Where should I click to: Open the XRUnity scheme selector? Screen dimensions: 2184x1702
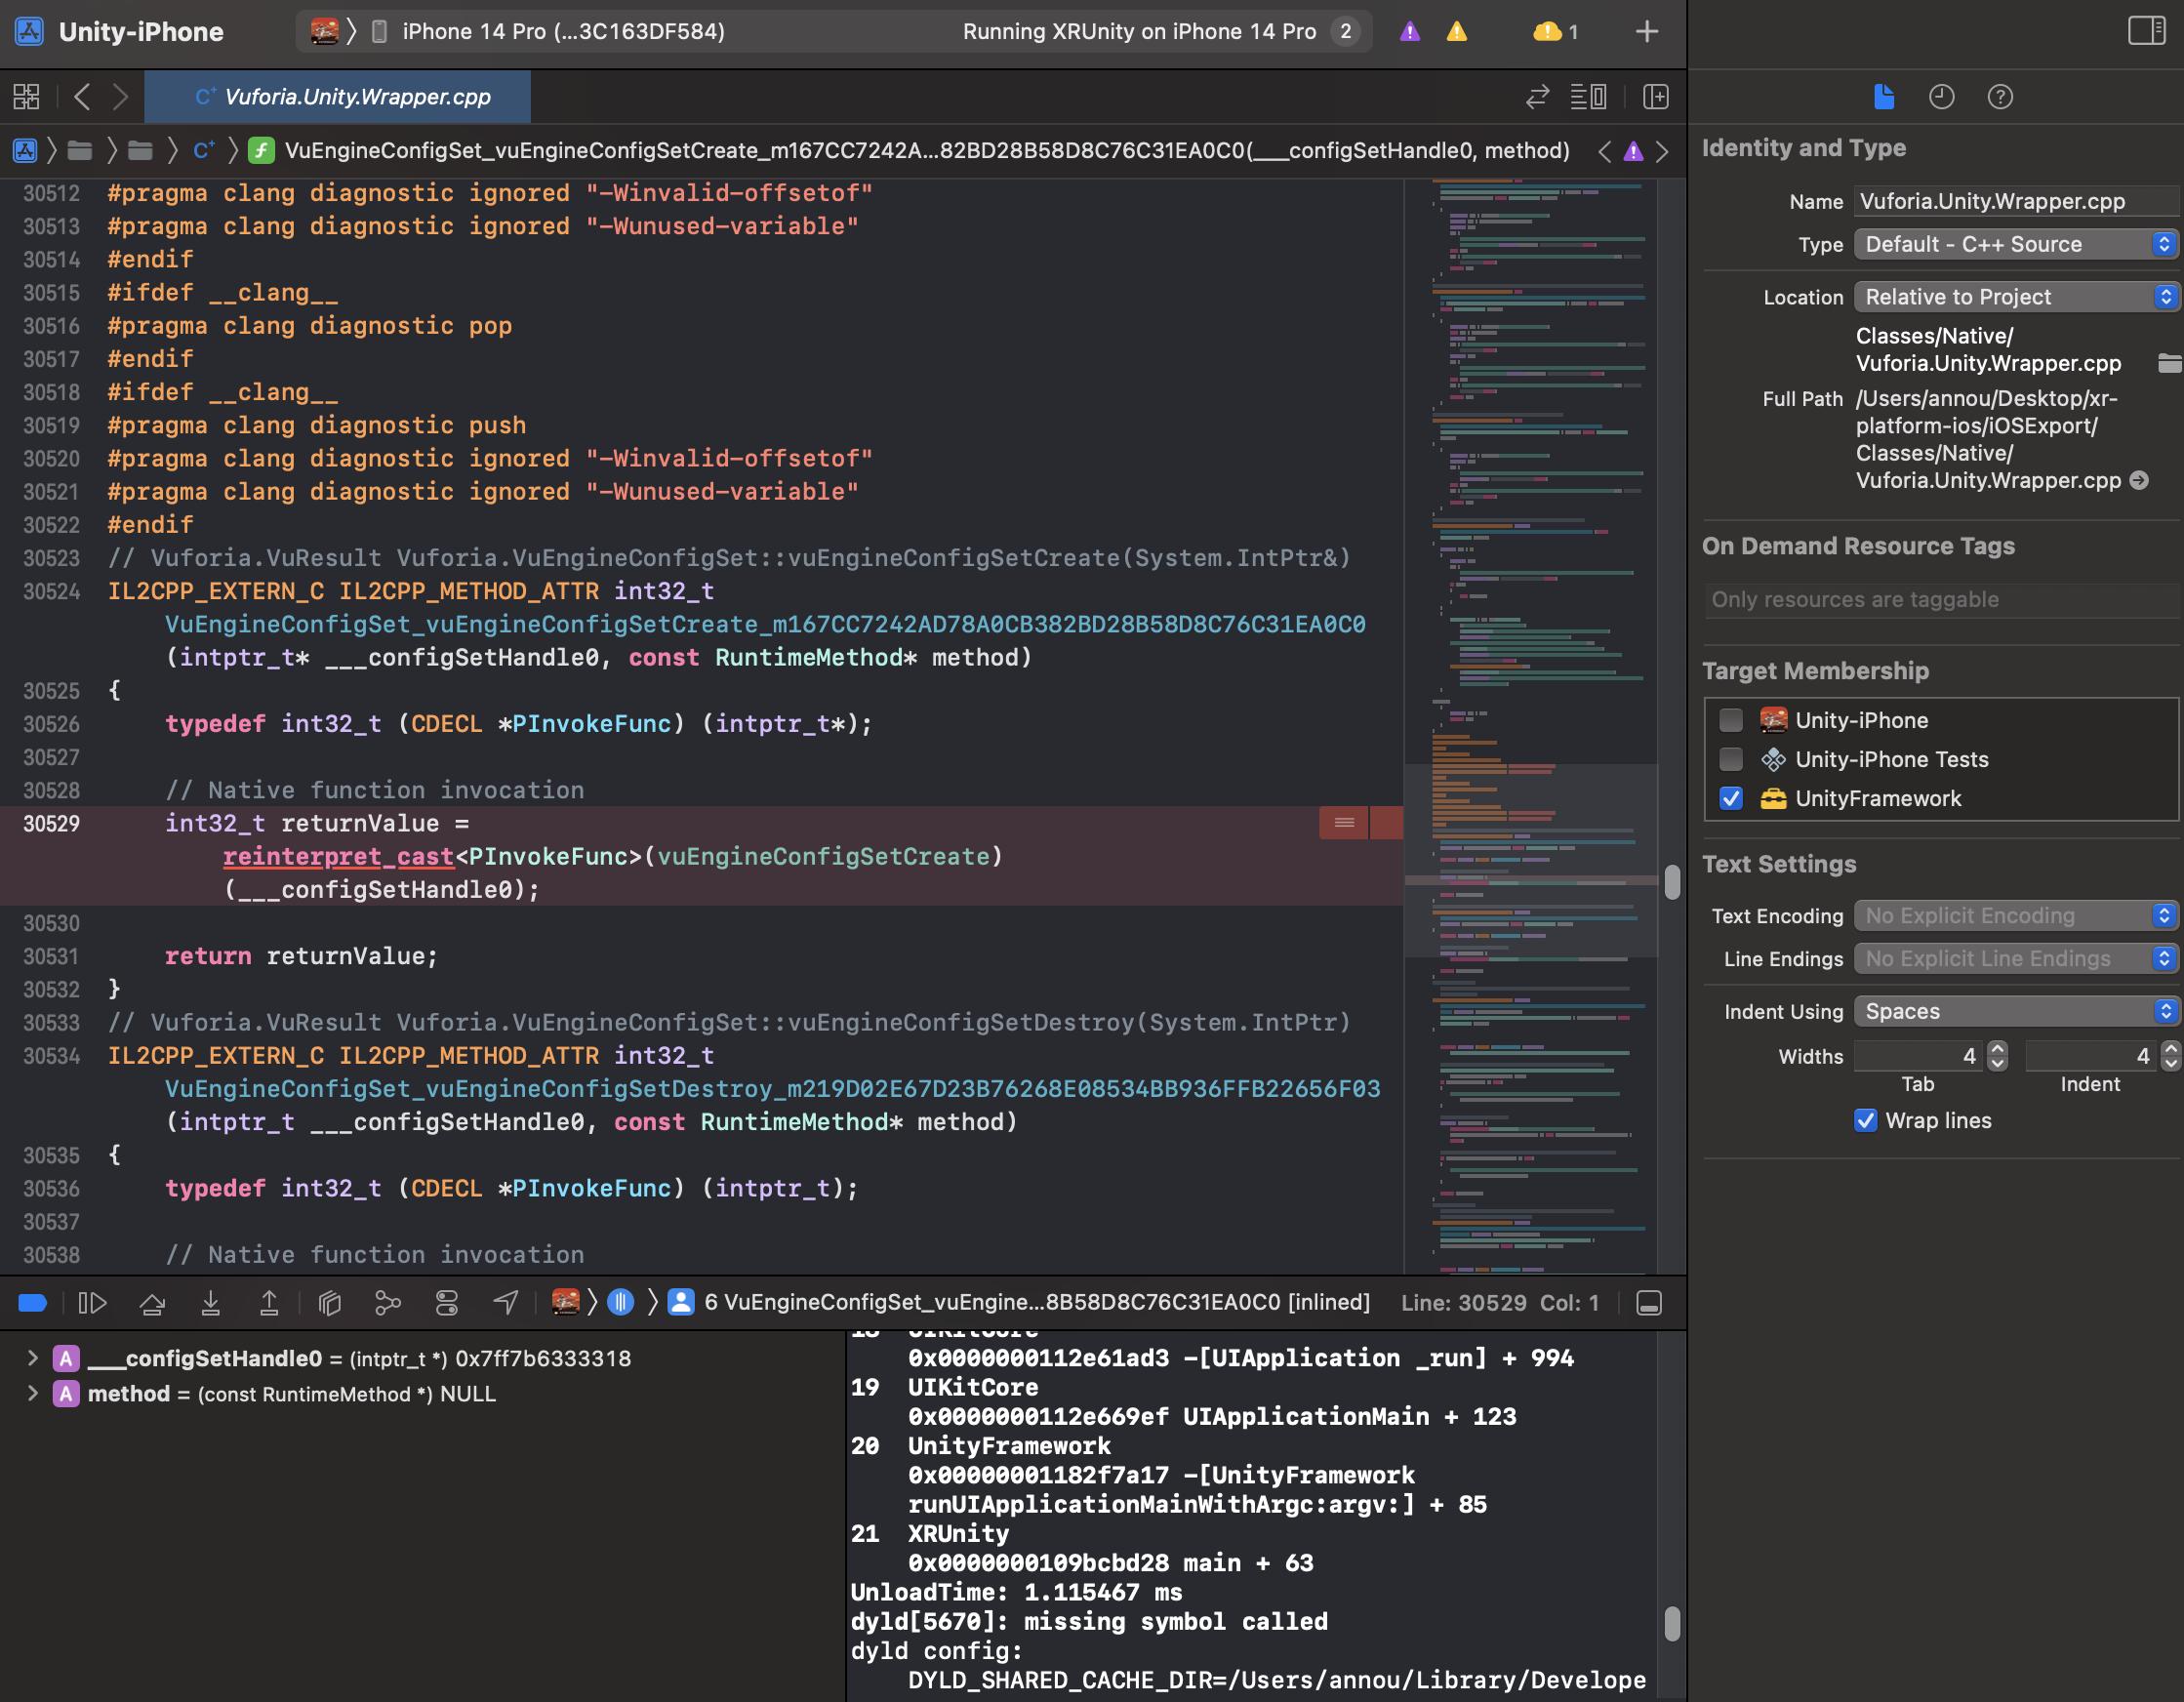point(324,32)
